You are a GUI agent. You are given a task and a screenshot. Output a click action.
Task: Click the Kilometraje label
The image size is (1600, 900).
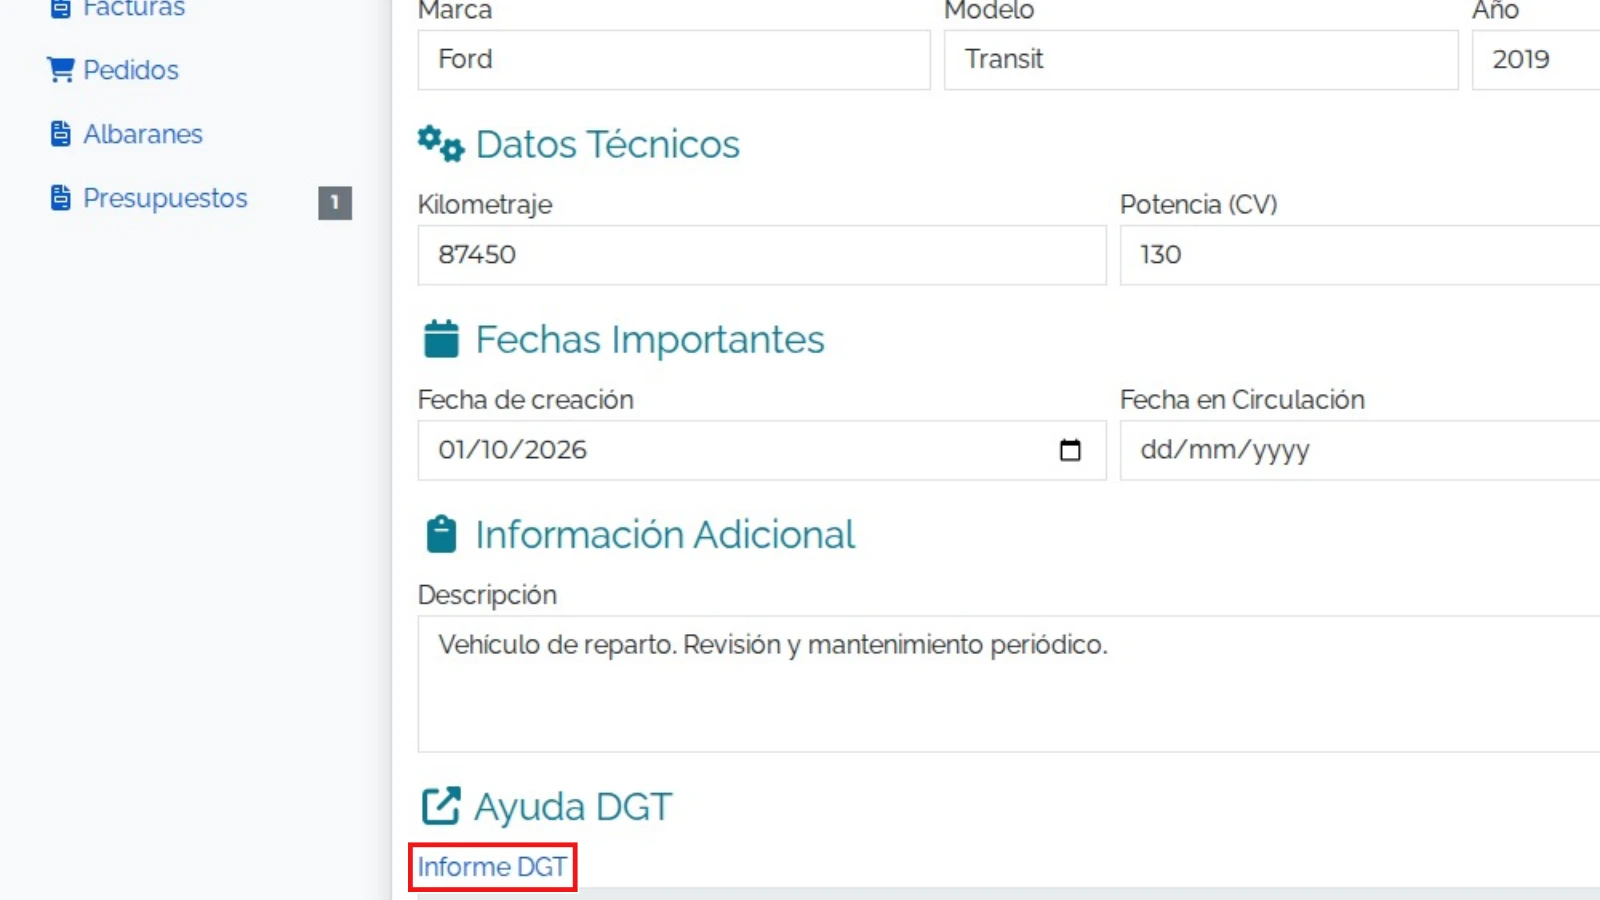(485, 204)
